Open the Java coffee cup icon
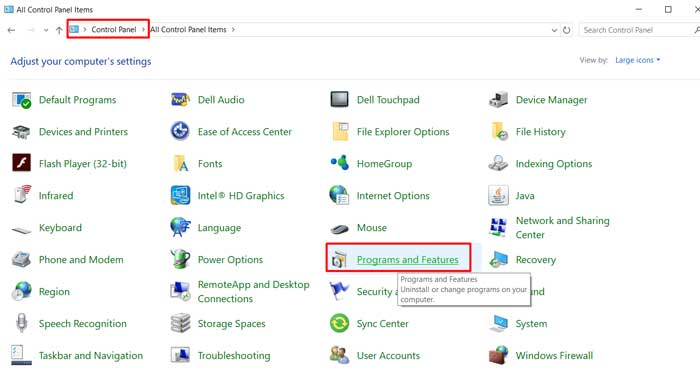Image resolution: width=700 pixels, height=373 pixels. [x=498, y=195]
